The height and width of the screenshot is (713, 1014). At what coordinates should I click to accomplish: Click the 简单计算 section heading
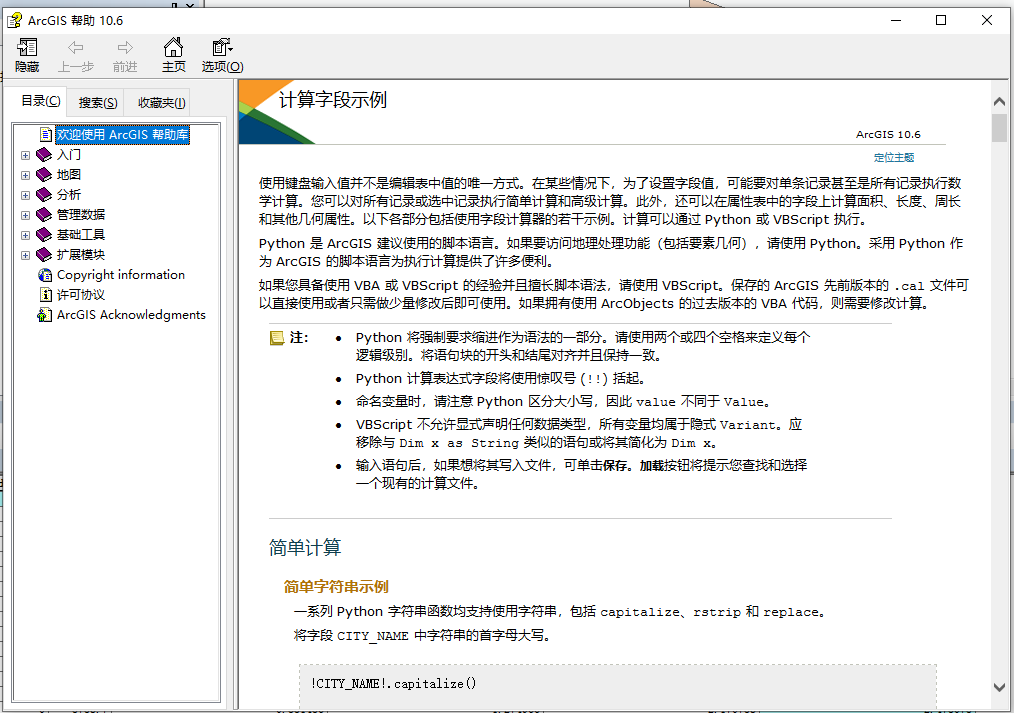pyautogui.click(x=305, y=548)
